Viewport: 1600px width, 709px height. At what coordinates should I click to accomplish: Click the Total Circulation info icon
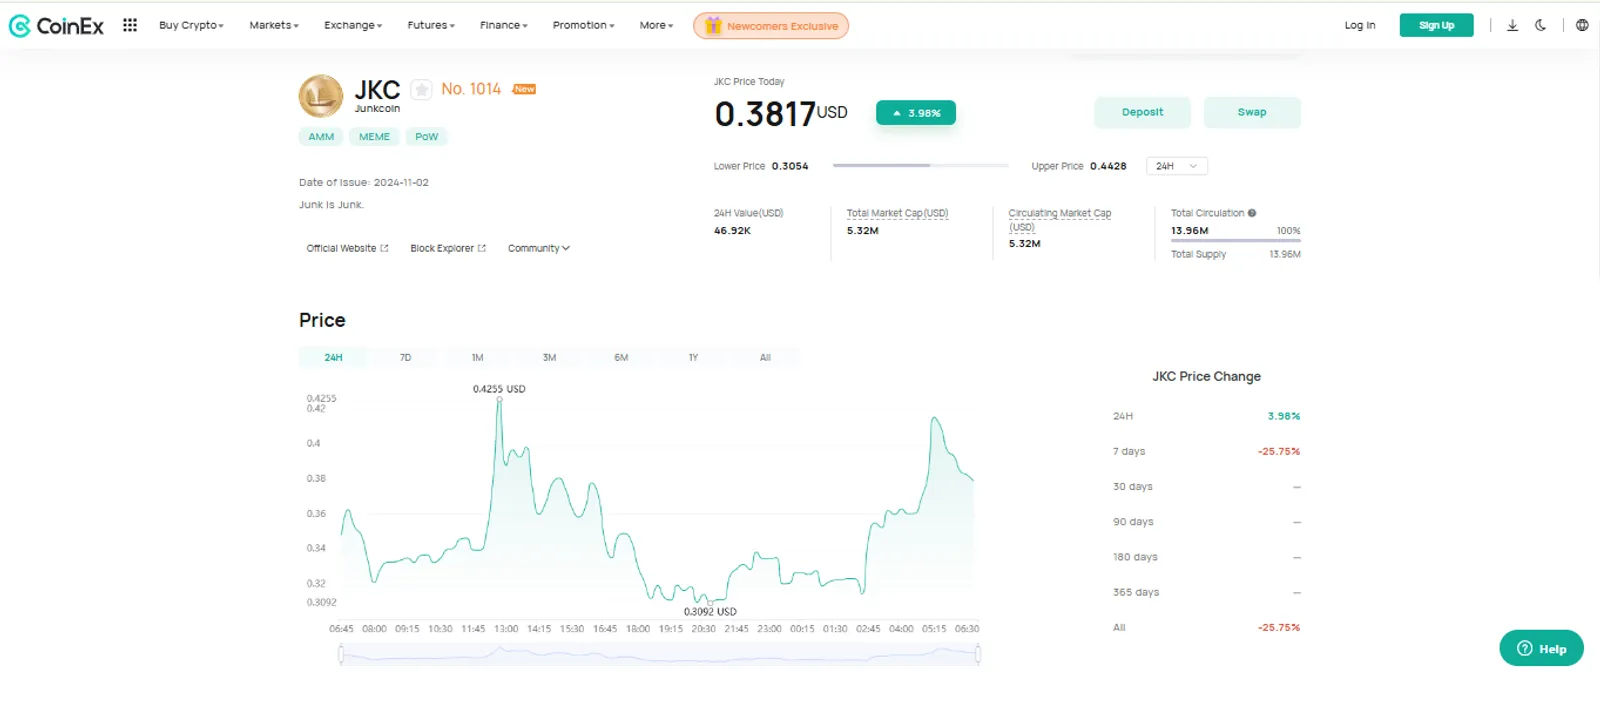1252,213
